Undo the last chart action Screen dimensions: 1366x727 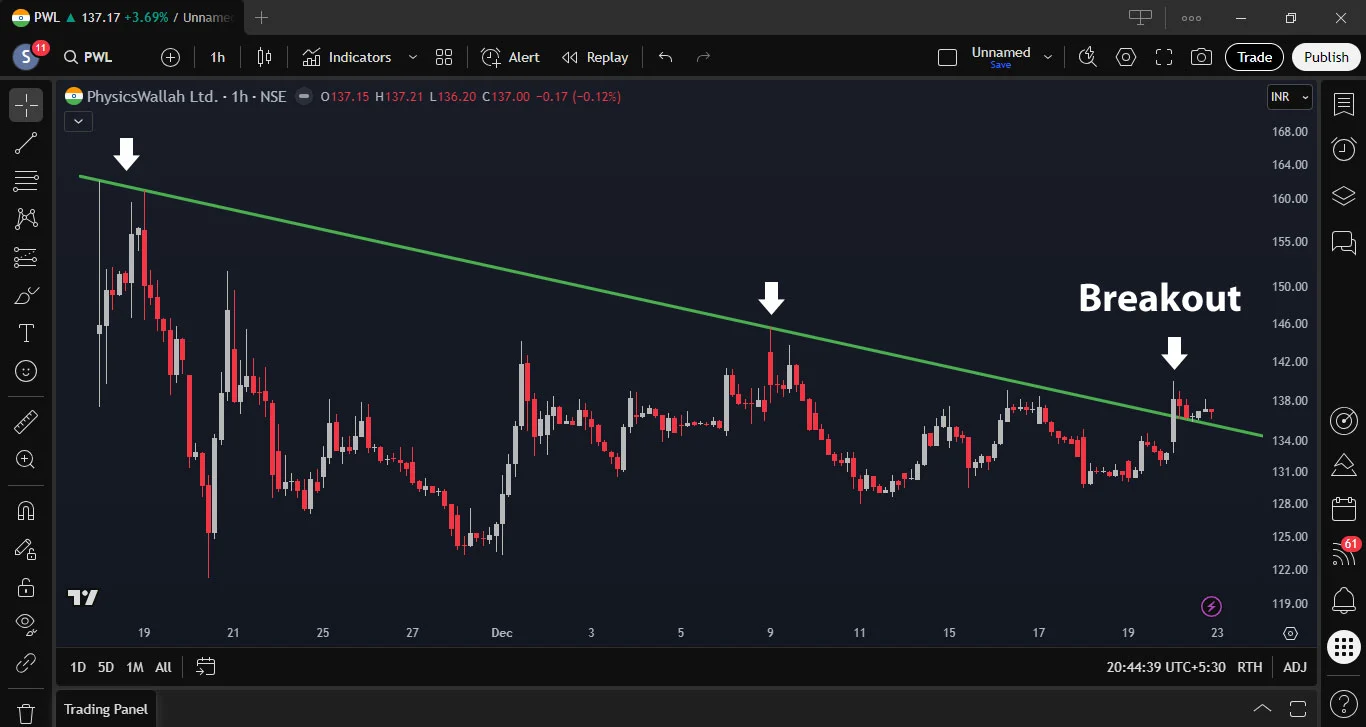click(x=665, y=57)
